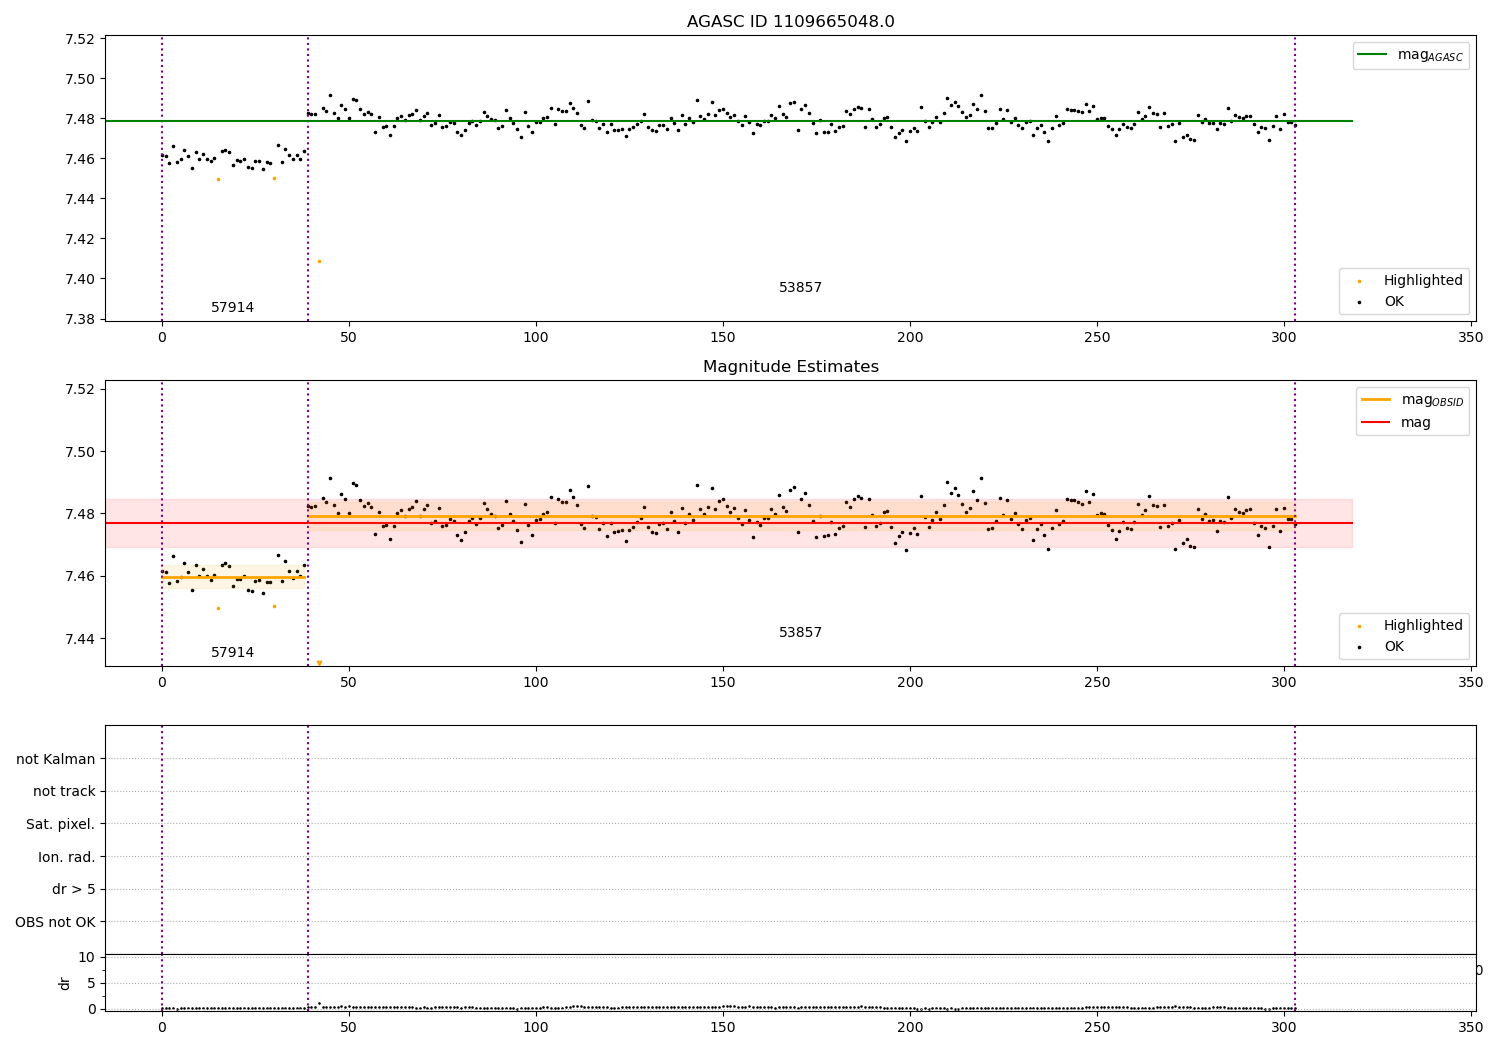Click the "57914" label in Magnitude Estimates plot
This screenshot has width=1500, height=1050.
[232, 653]
